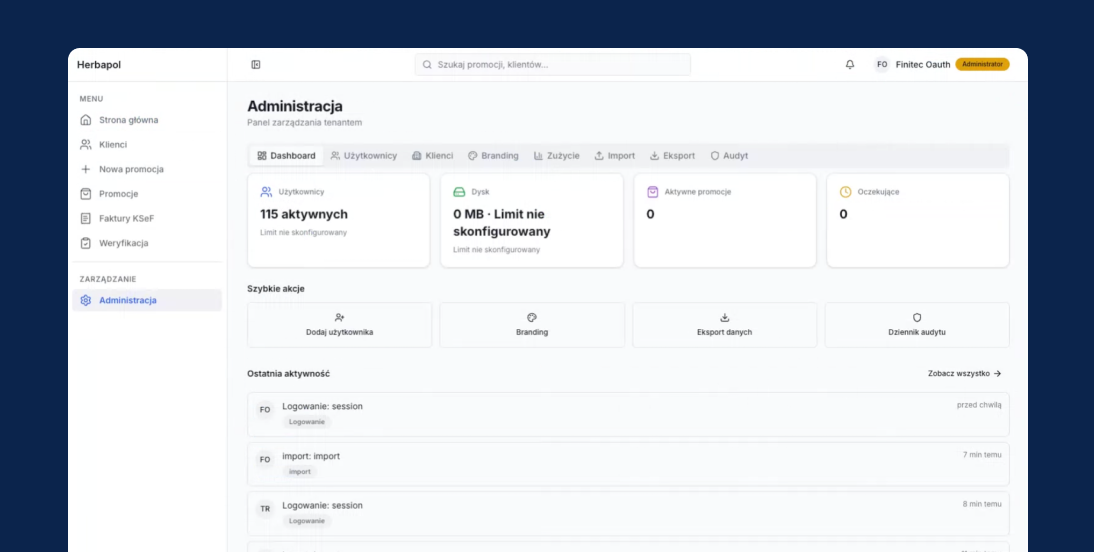Open Faktury KSeF in sidebar

pyautogui.click(x=126, y=218)
